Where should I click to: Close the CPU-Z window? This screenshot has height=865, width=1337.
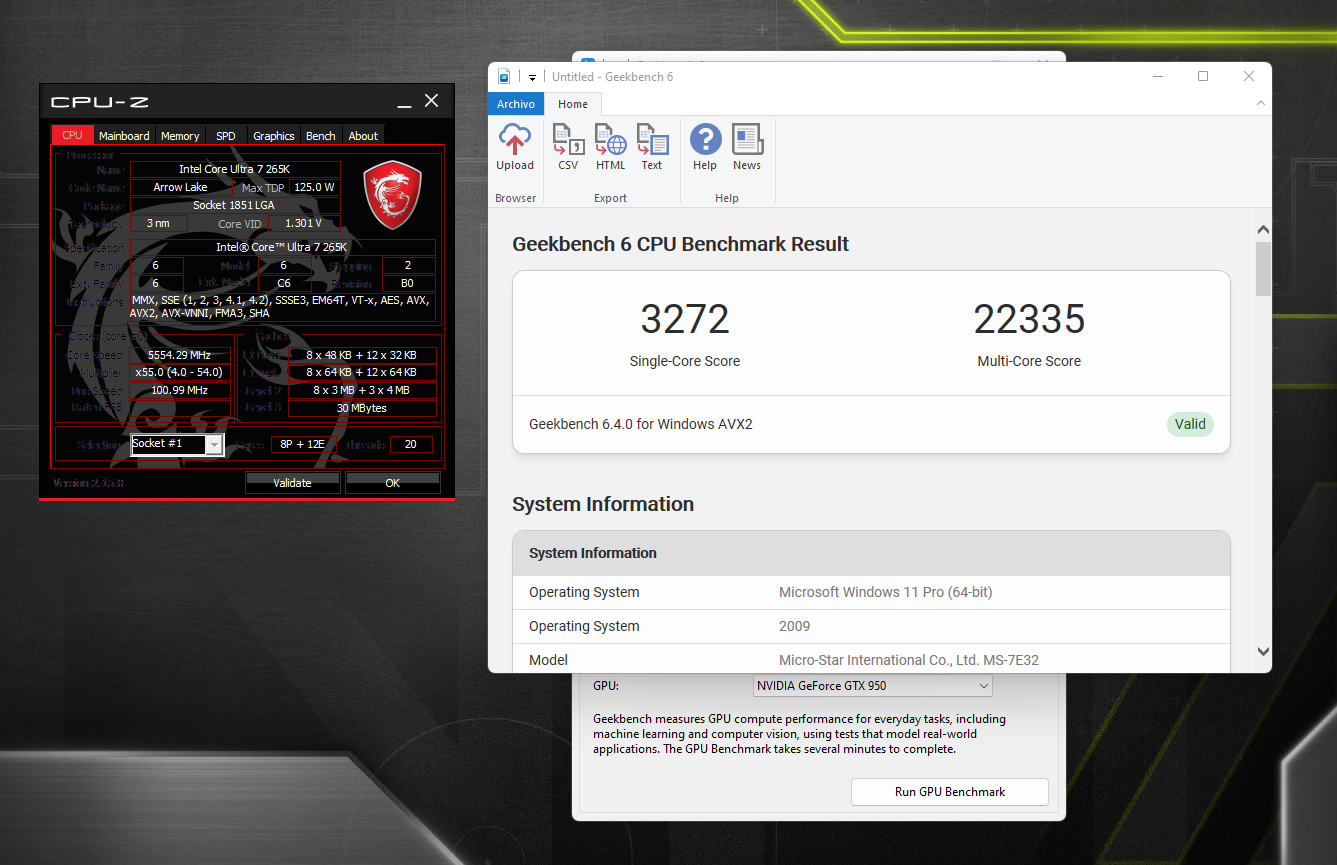click(431, 101)
